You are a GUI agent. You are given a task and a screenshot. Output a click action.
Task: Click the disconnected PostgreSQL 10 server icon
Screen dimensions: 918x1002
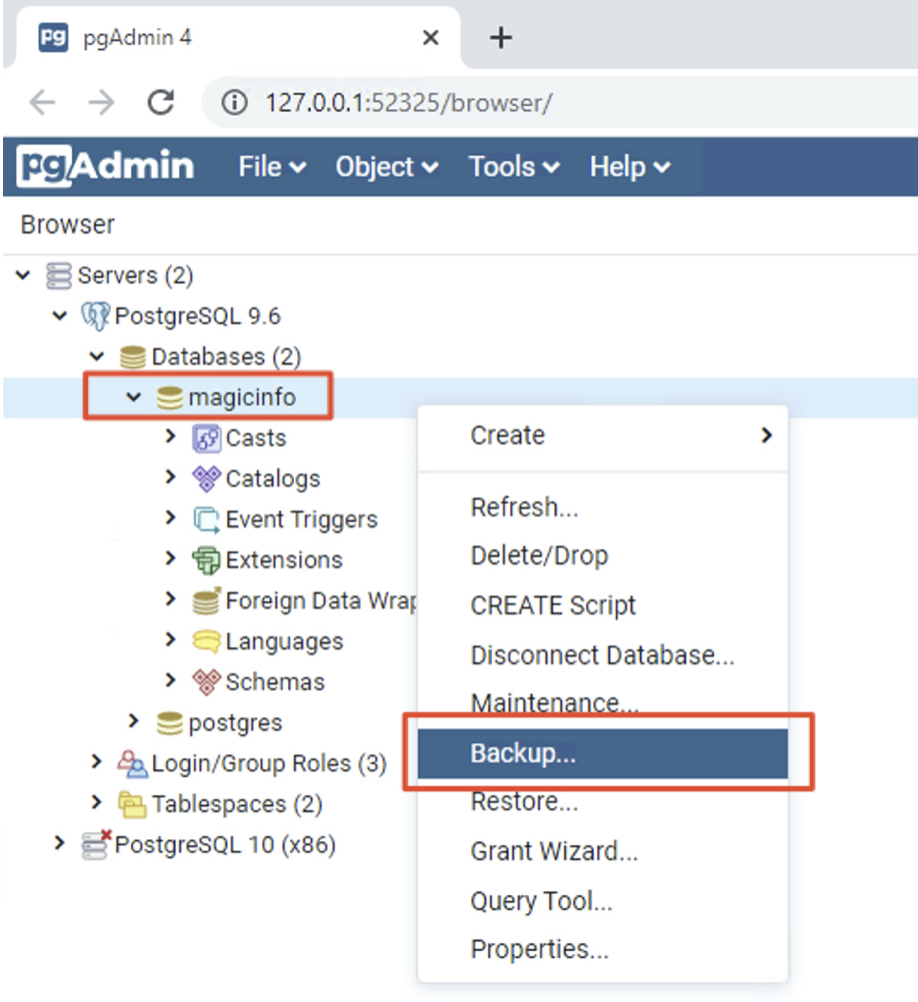pos(96,845)
